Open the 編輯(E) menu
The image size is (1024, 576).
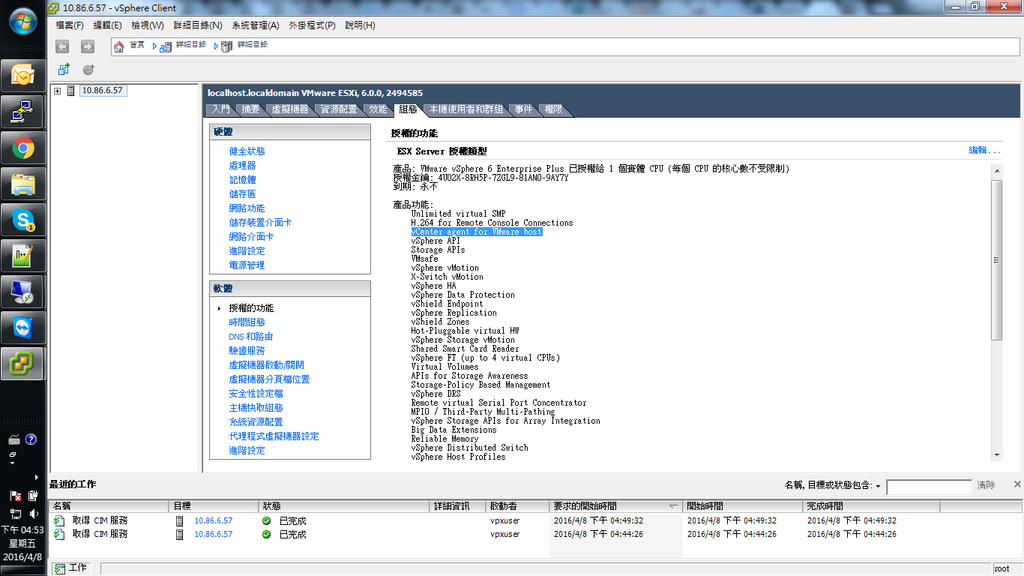pos(107,25)
